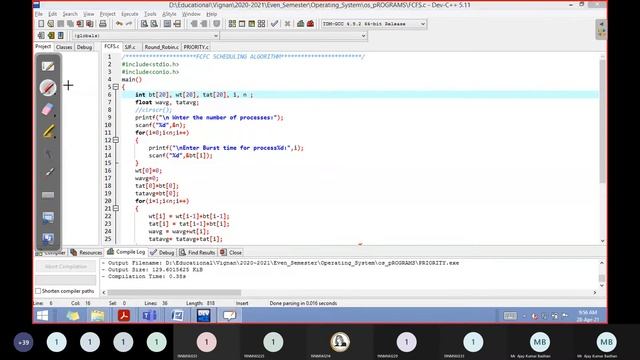
Task: Click the Open file toolbar icon
Action: pos(51,24)
